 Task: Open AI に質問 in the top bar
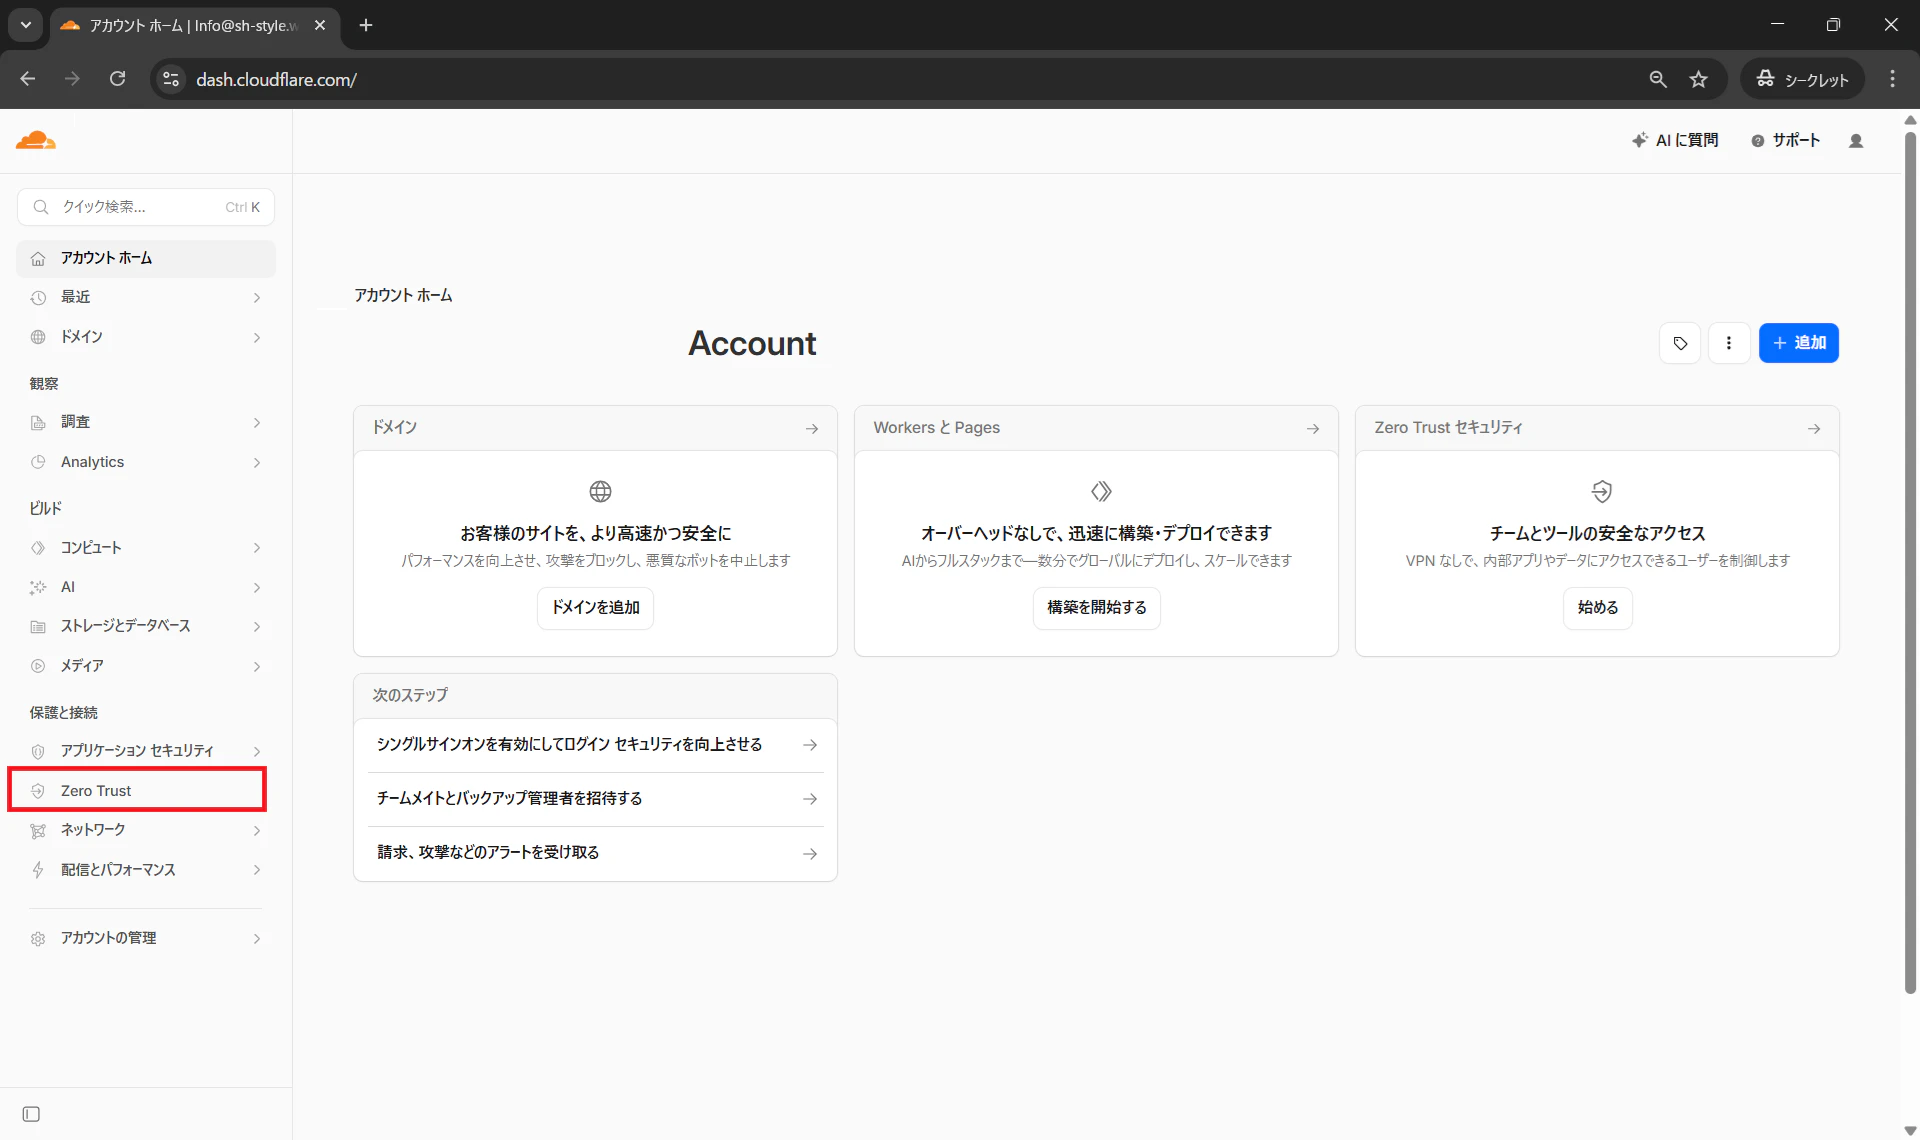coord(1675,141)
